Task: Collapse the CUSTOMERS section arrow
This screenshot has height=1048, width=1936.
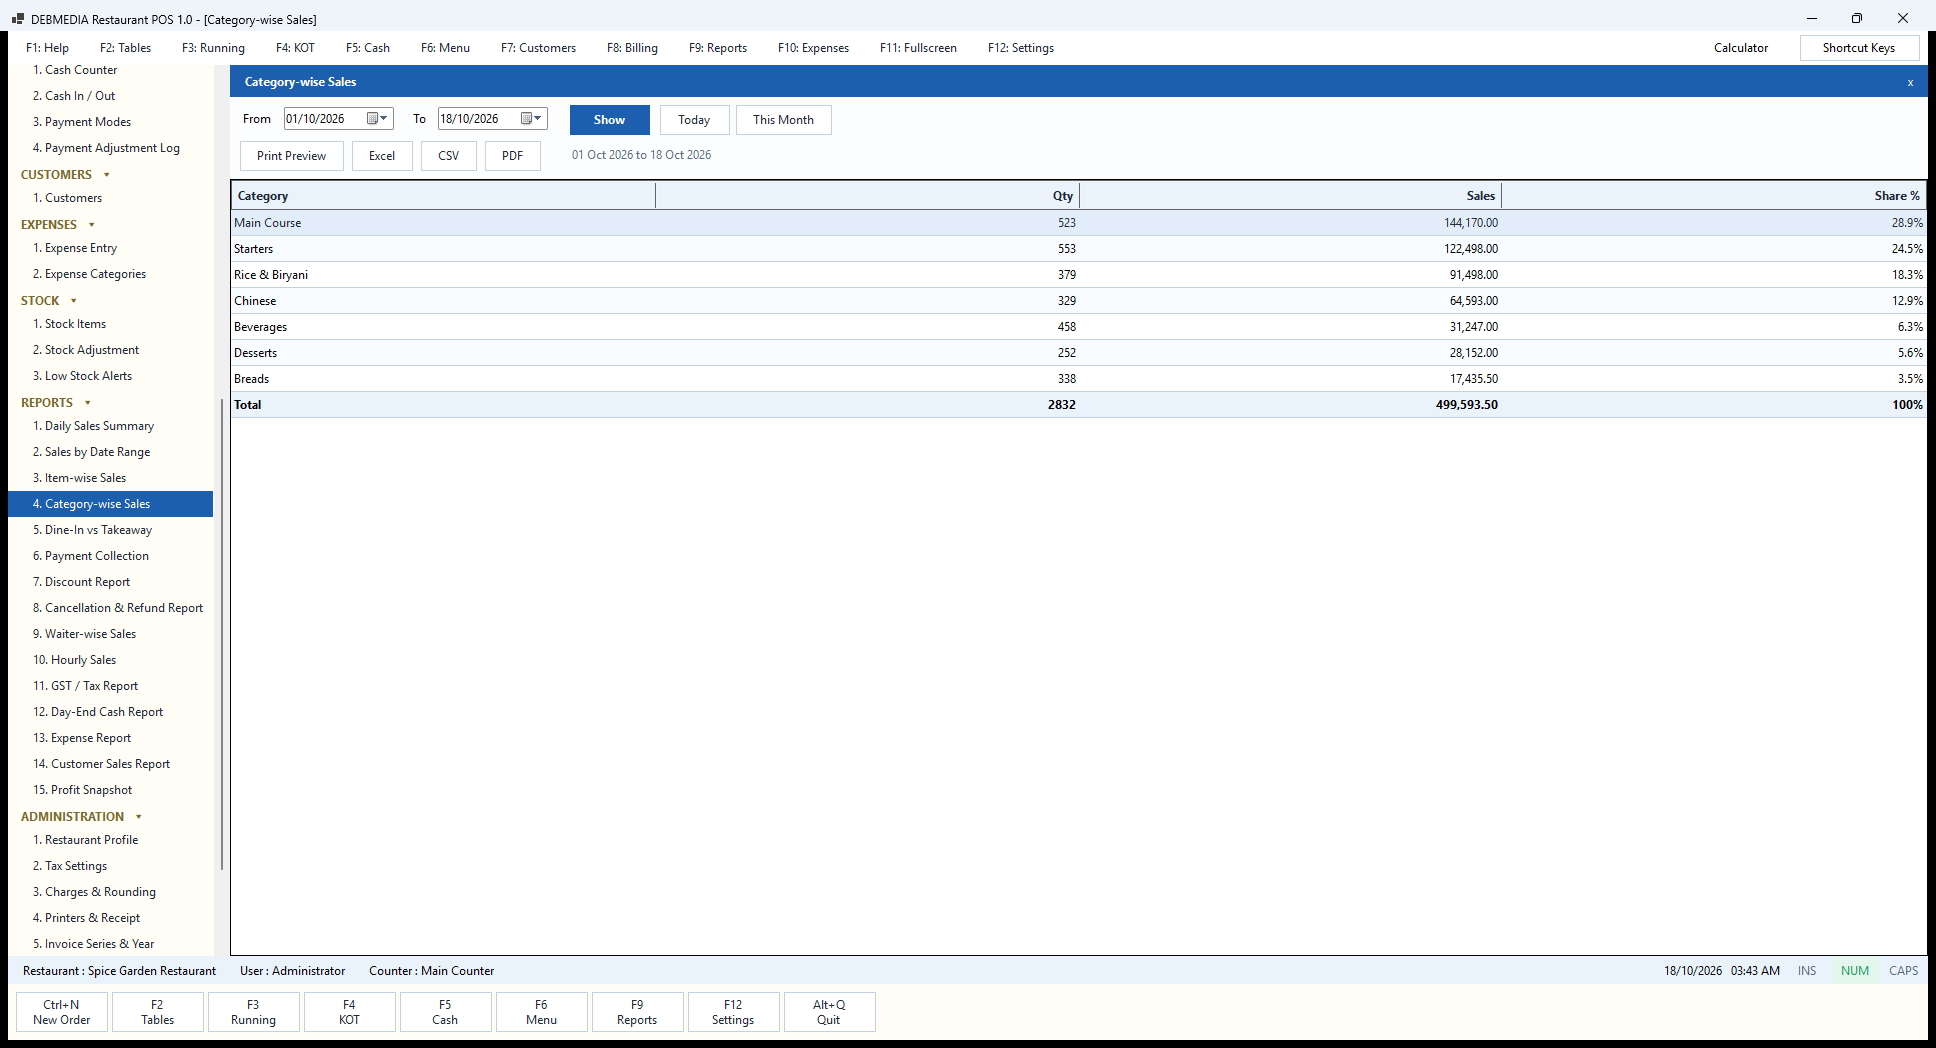Action: click(x=107, y=175)
